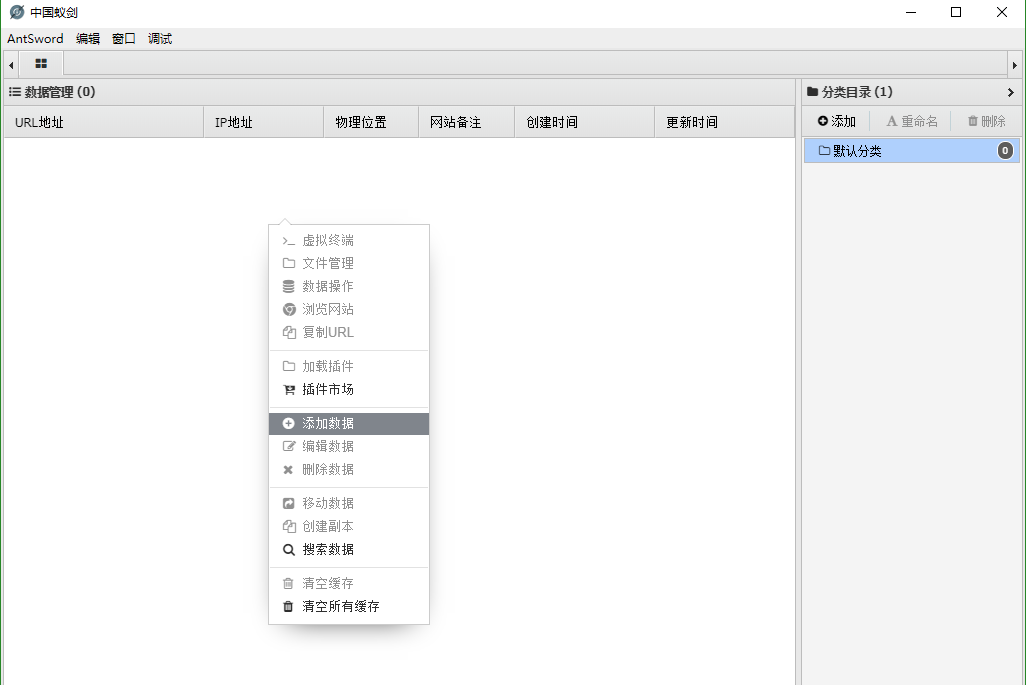Image resolution: width=1027 pixels, height=685 pixels.
Task: Click the list icon beside 数据管理
Action: click(x=14, y=92)
